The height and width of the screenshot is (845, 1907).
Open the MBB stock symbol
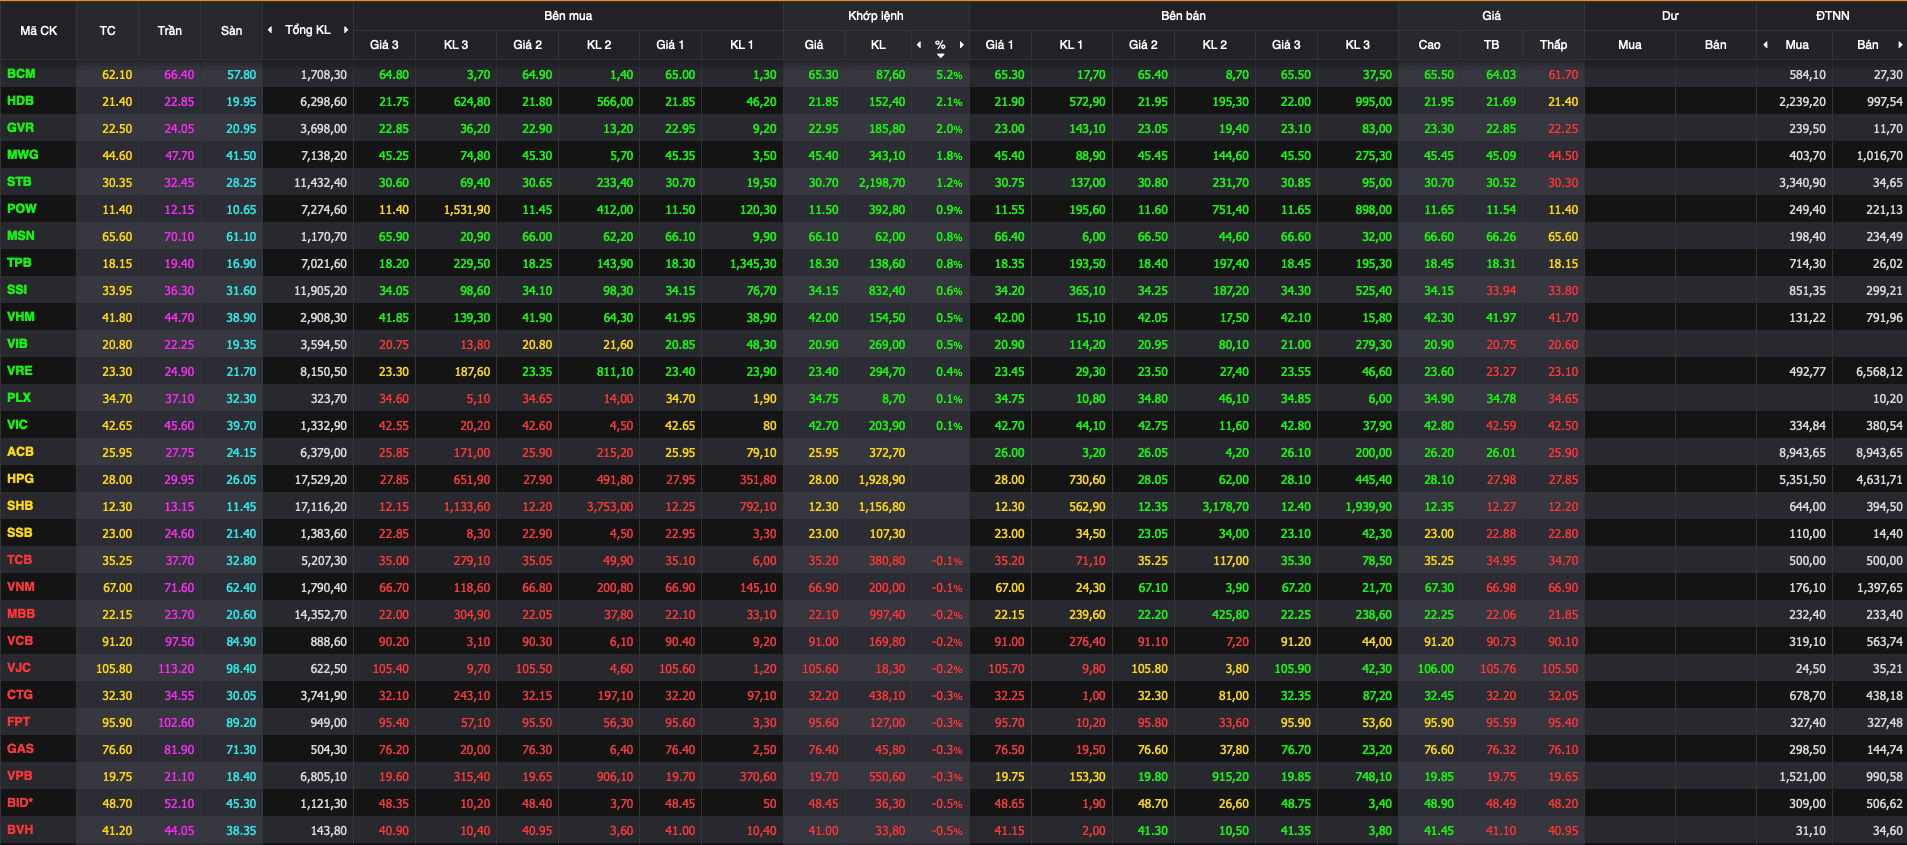pyautogui.click(x=20, y=614)
